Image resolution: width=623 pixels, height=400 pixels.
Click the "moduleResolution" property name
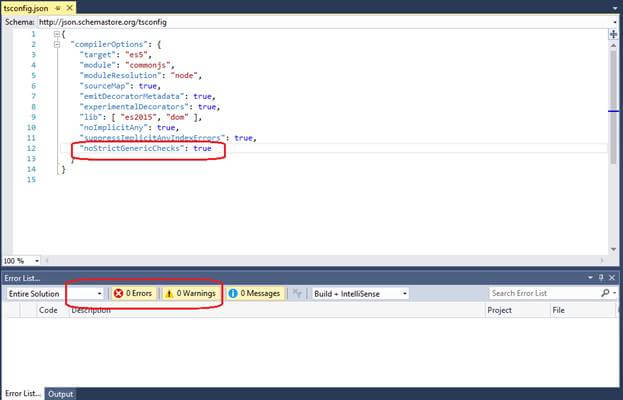(120, 75)
